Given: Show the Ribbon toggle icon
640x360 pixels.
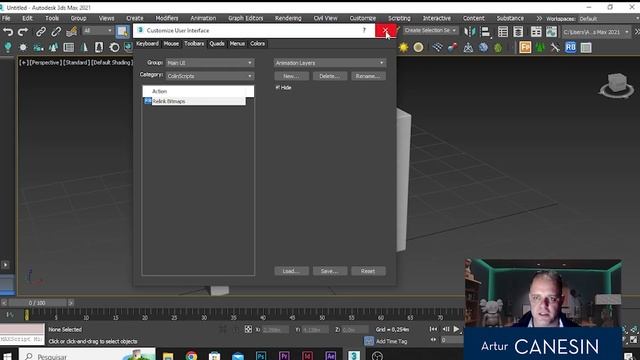Looking at the screenshot, I should pyautogui.click(x=536, y=31).
